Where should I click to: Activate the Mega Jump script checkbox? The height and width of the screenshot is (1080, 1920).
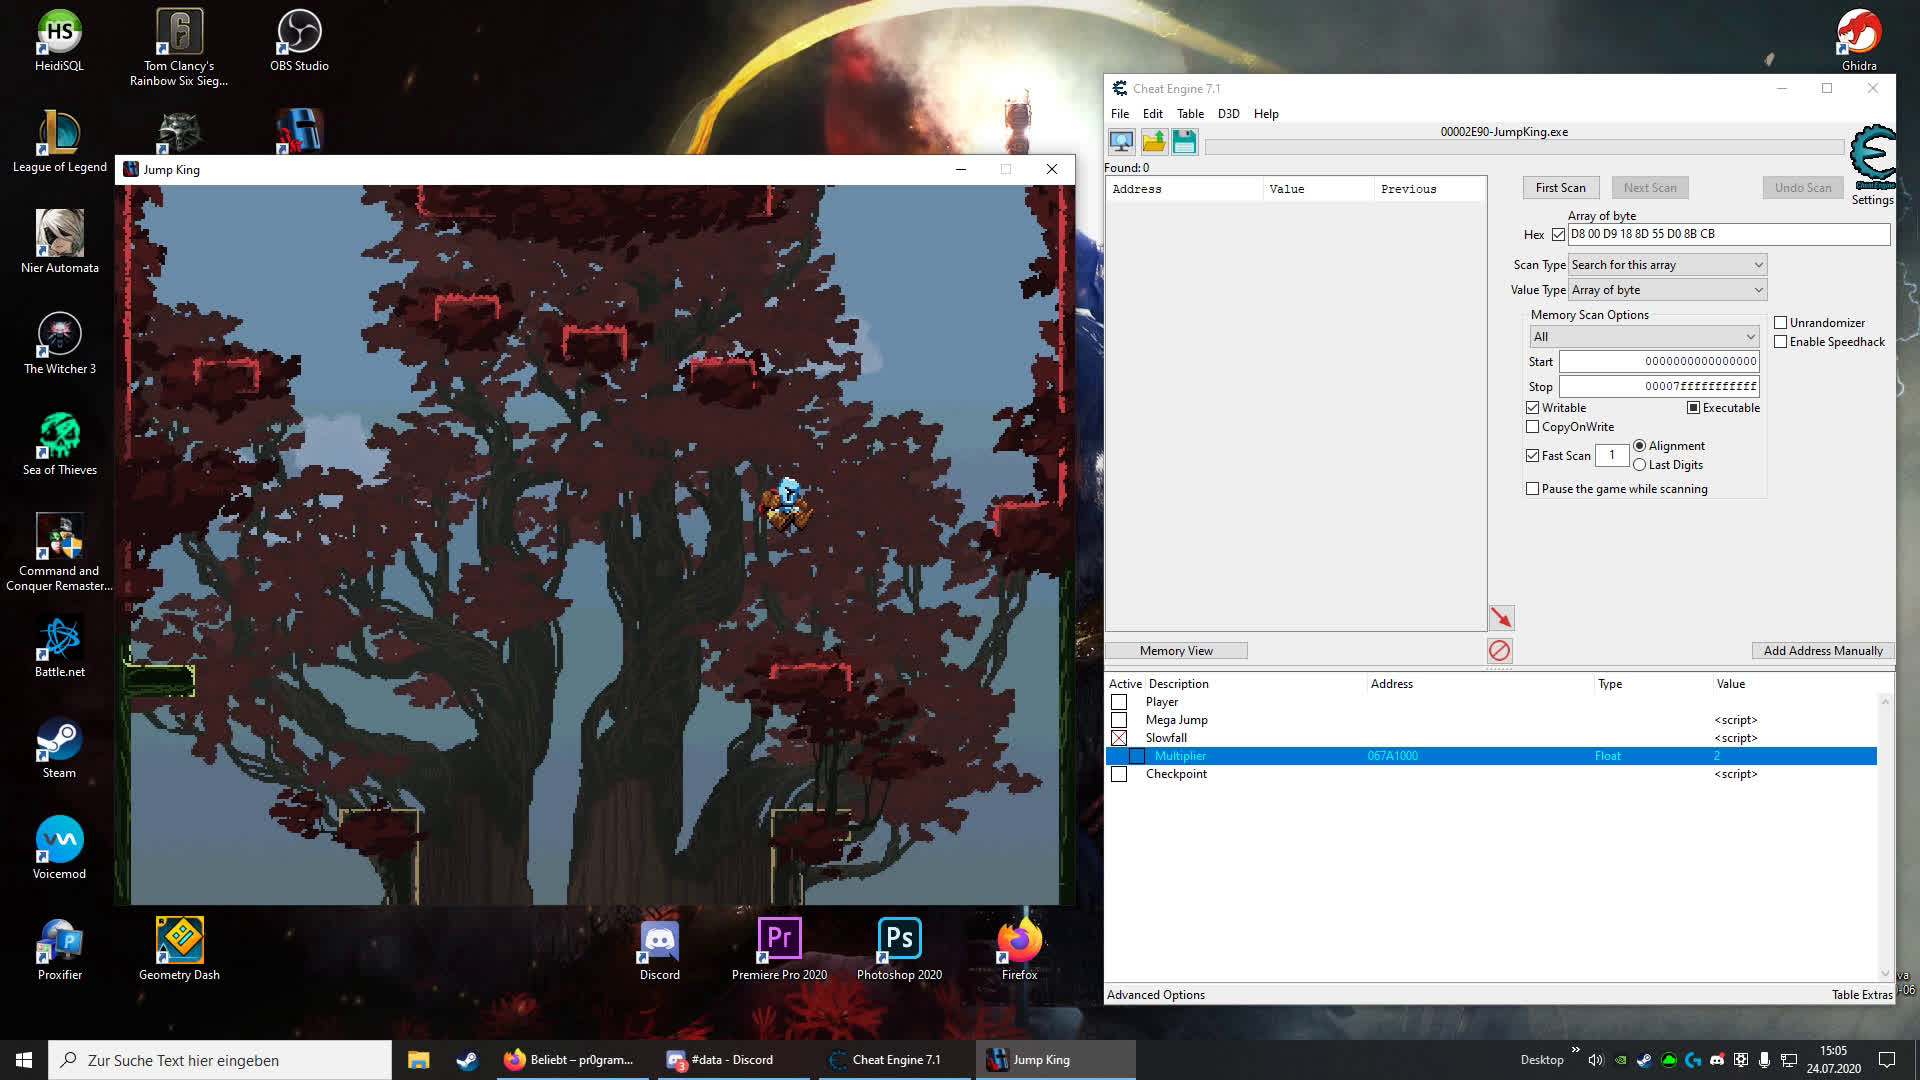click(1119, 720)
